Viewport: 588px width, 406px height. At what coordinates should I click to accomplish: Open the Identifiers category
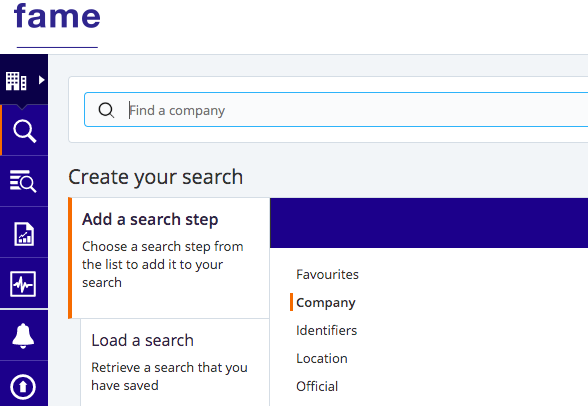(x=326, y=330)
